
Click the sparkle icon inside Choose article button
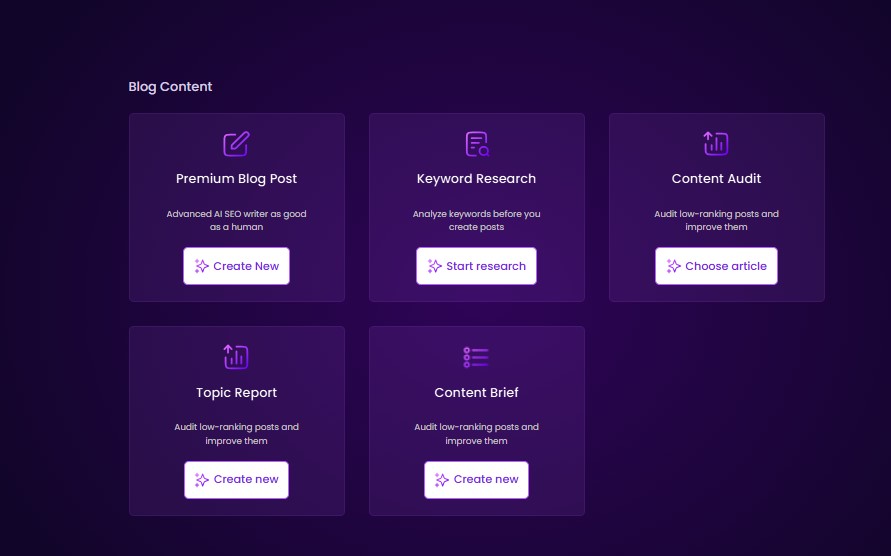tap(674, 266)
